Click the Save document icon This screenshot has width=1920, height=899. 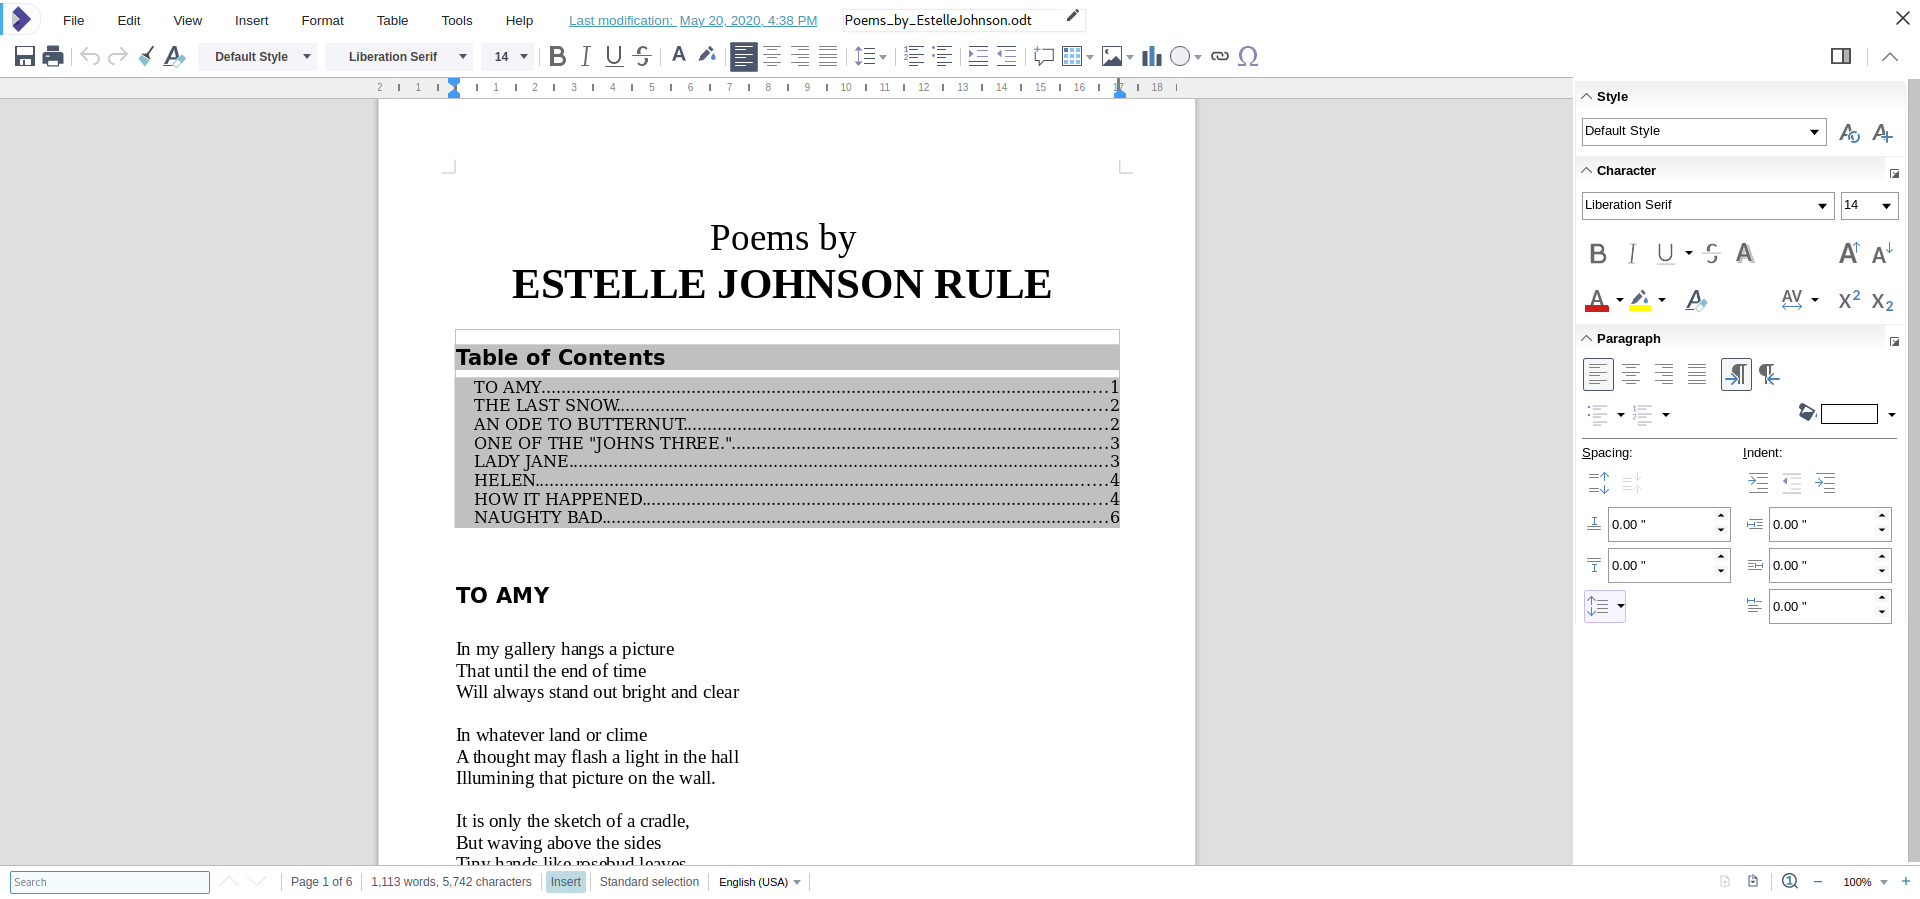pyautogui.click(x=25, y=56)
